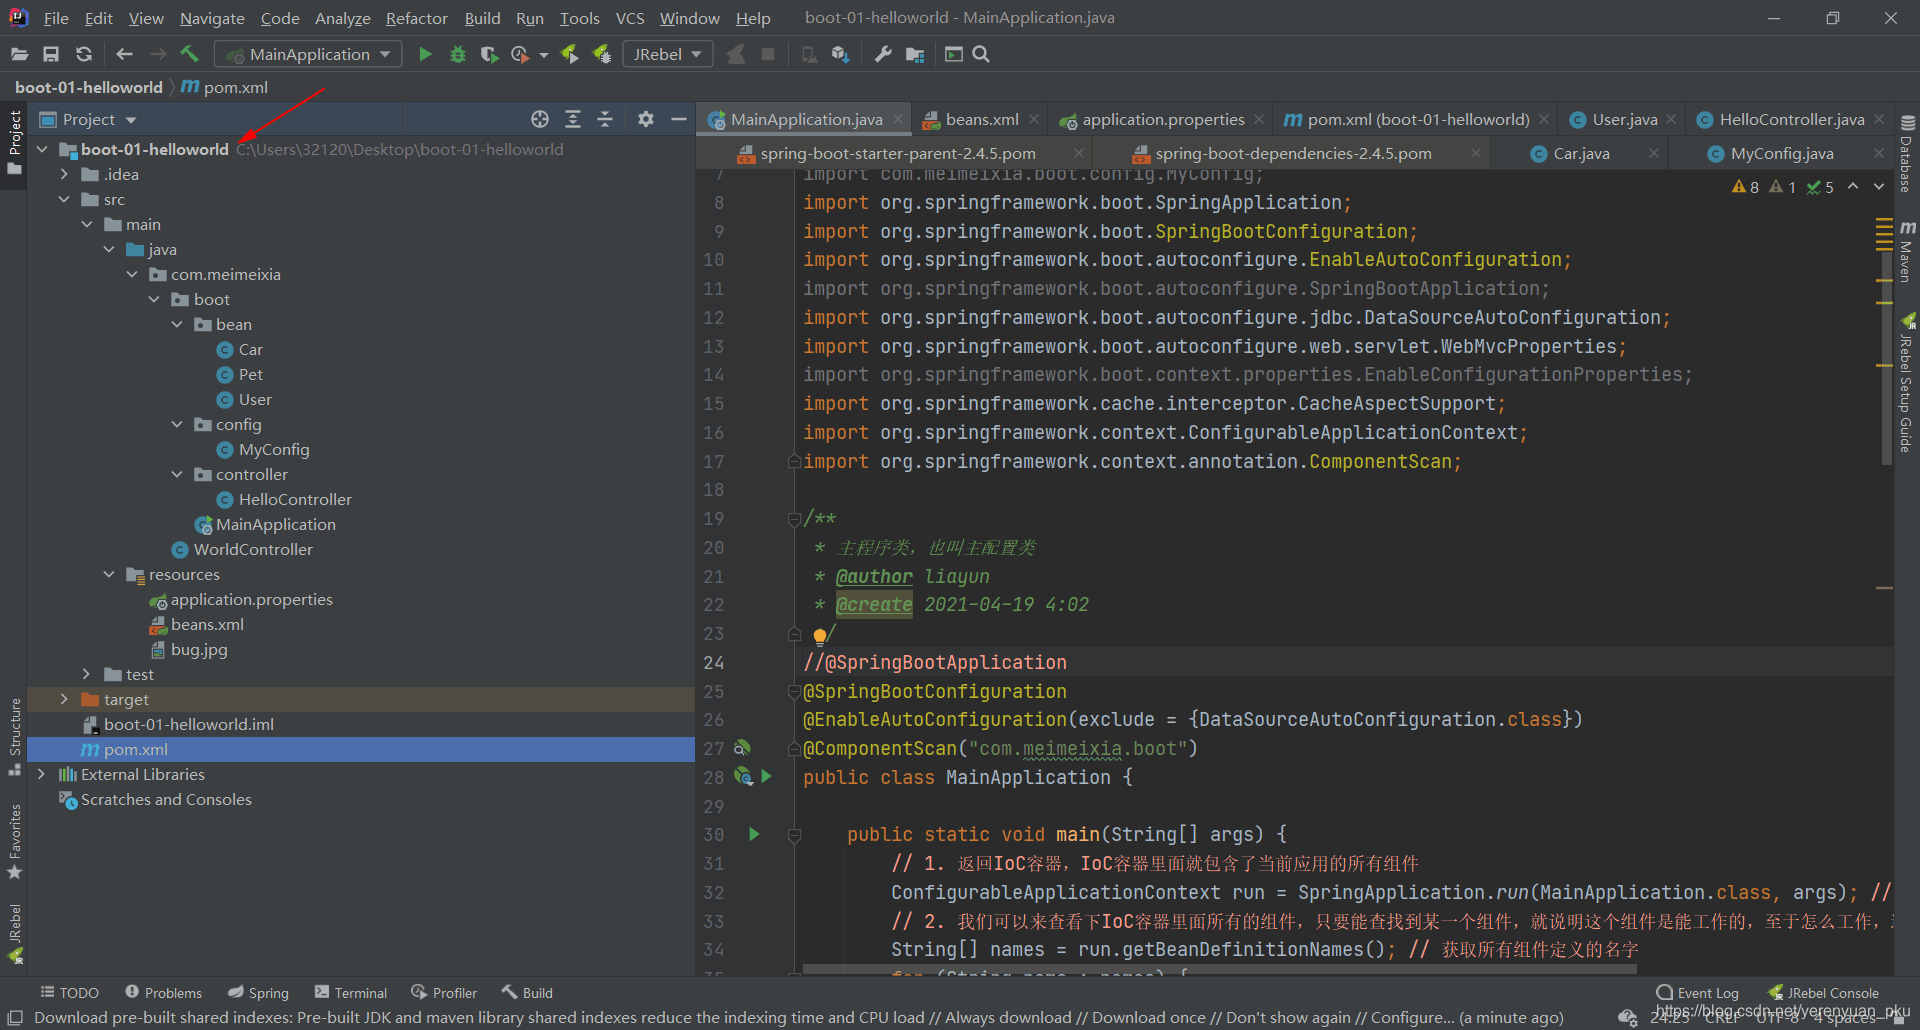The height and width of the screenshot is (1030, 1920).
Task: Open the Spring tool window
Action: point(258,992)
